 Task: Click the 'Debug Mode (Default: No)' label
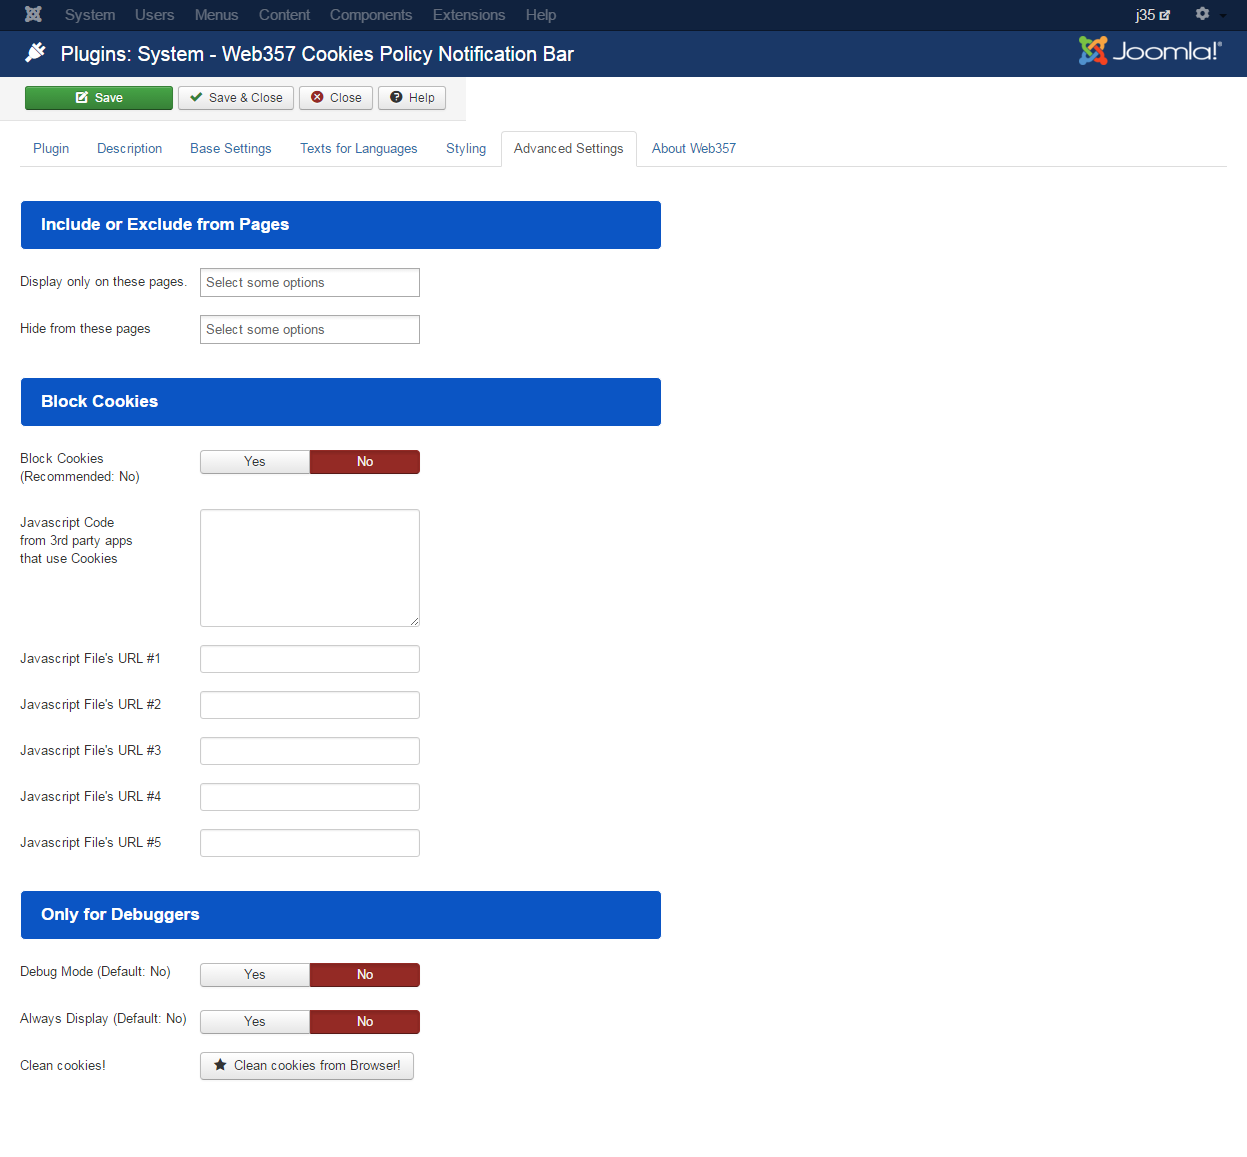pos(95,972)
